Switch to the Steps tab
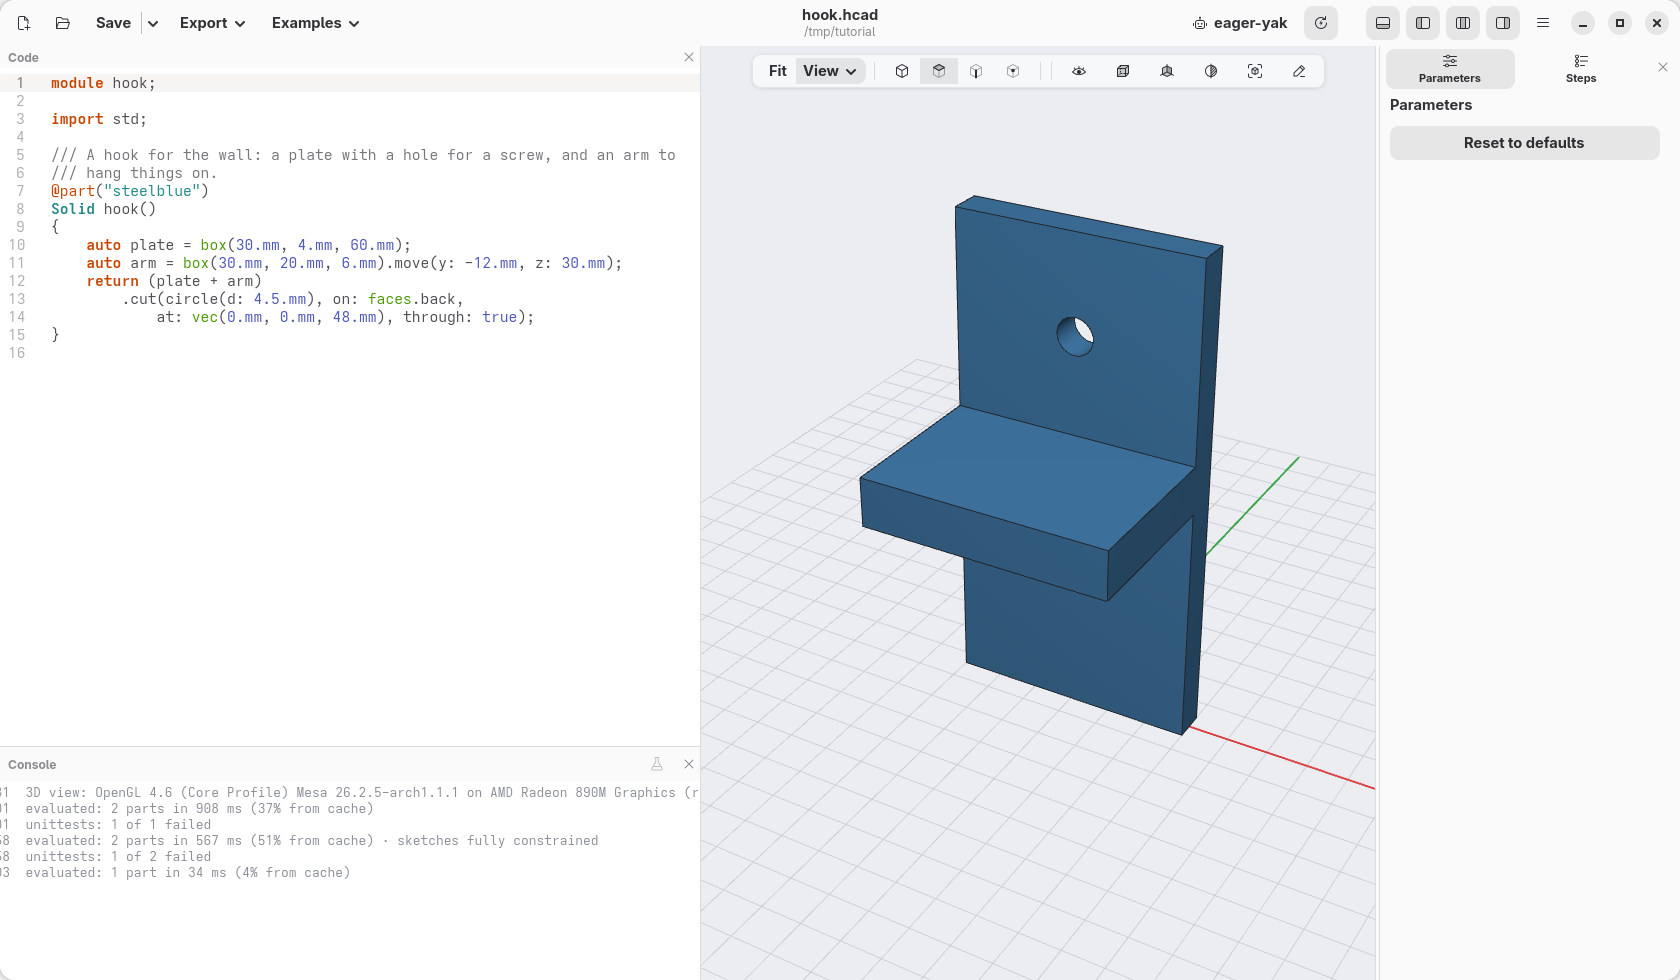Image resolution: width=1680 pixels, height=980 pixels. [1581, 69]
